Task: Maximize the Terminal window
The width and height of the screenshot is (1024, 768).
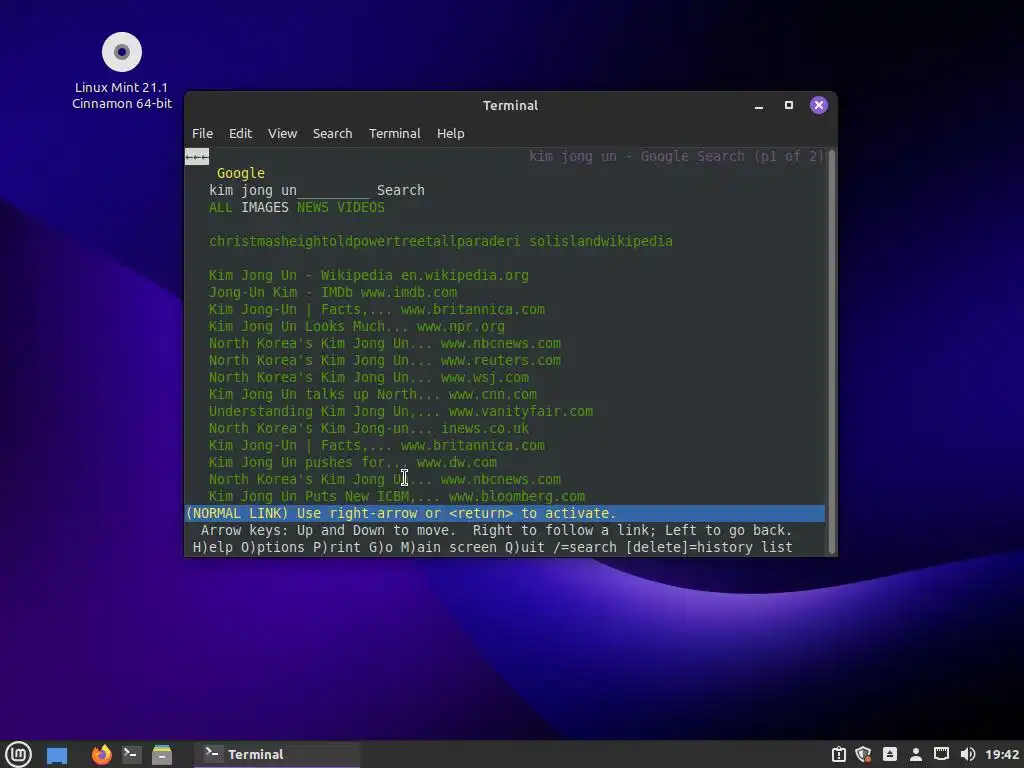Action: point(789,105)
